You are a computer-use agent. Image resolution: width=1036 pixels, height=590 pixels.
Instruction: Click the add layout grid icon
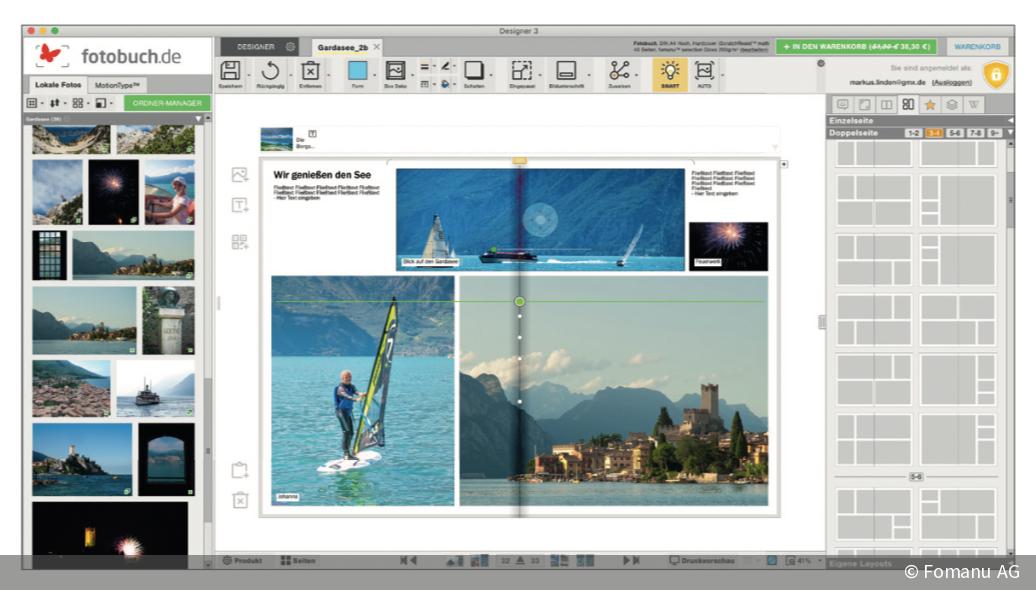pos(240,242)
